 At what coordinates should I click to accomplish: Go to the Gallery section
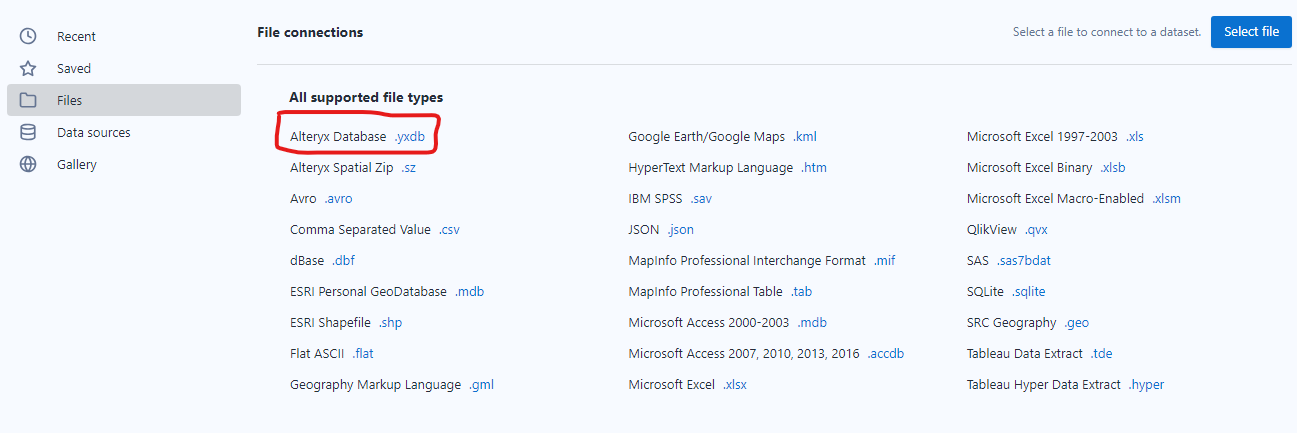[x=77, y=164]
